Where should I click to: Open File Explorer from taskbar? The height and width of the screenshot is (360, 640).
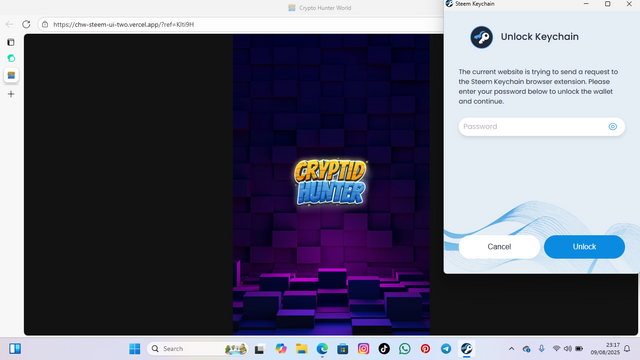pos(302,349)
